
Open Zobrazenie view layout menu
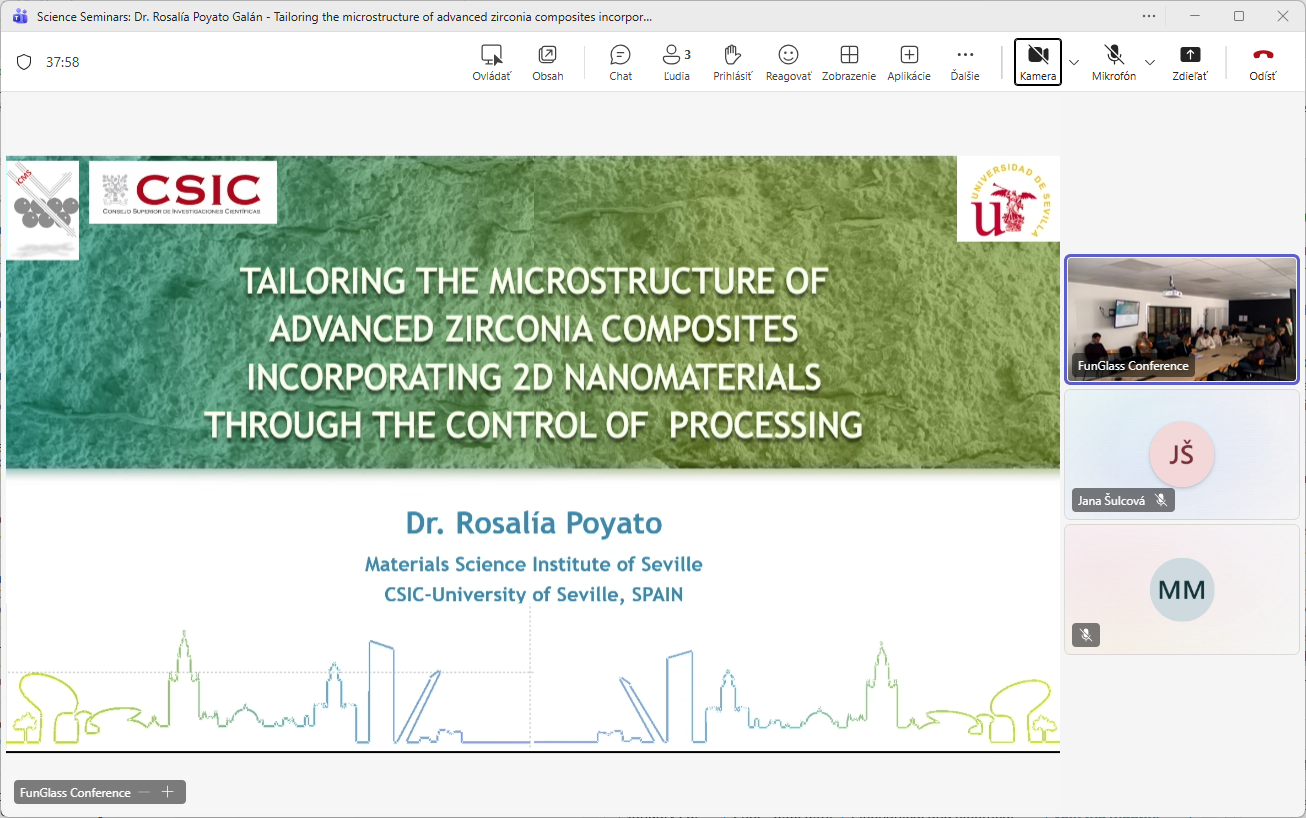(x=848, y=62)
